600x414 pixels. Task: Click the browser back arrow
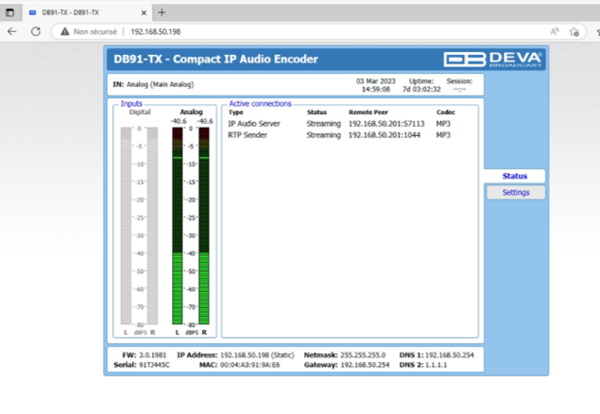click(x=12, y=31)
